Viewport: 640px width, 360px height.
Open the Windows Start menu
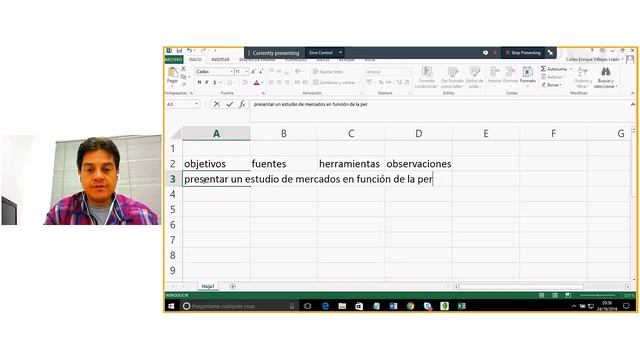pos(171,306)
